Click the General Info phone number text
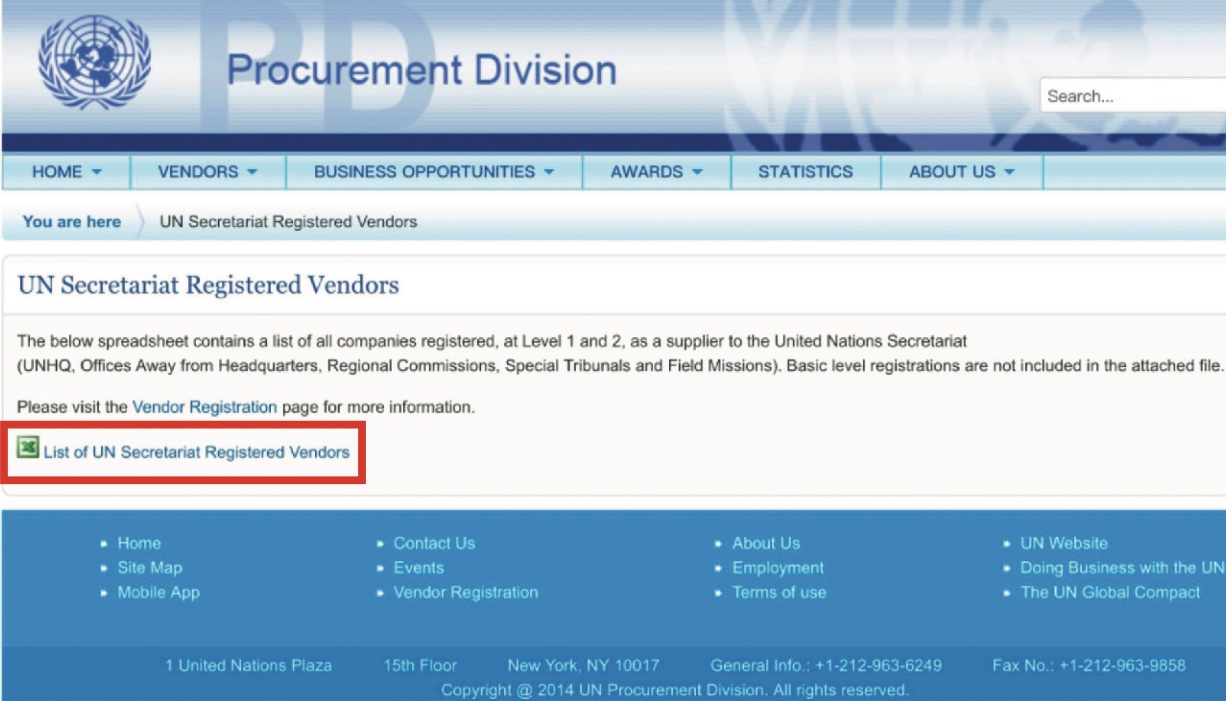The image size is (1226, 701). 826,665
